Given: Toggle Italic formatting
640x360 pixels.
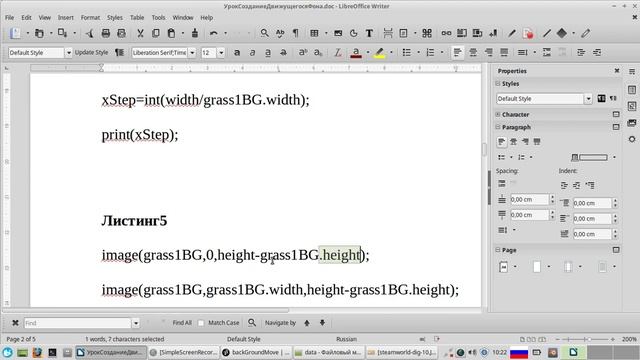Looking at the screenshot, I should (x=252, y=53).
